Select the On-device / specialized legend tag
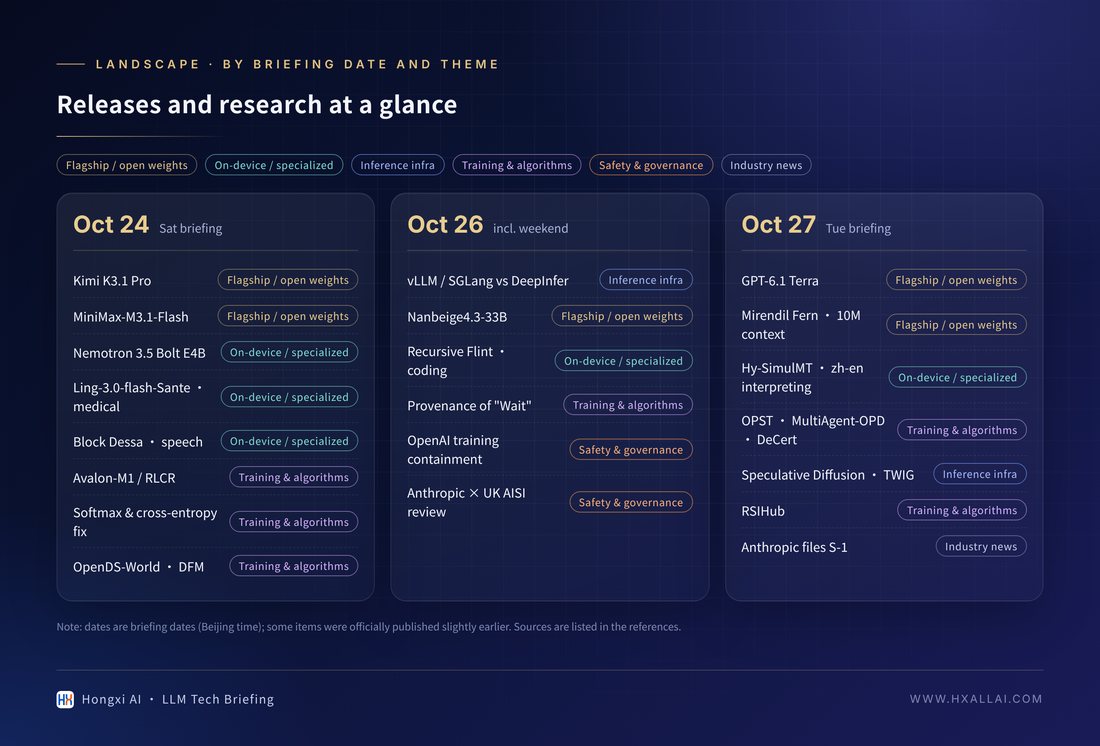 coord(274,165)
